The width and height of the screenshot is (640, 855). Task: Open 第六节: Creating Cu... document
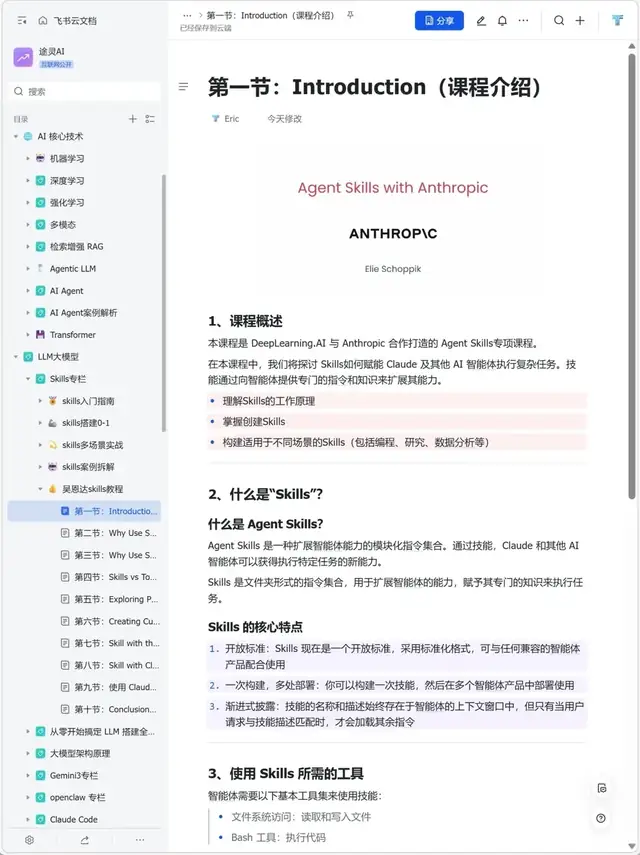(117, 621)
